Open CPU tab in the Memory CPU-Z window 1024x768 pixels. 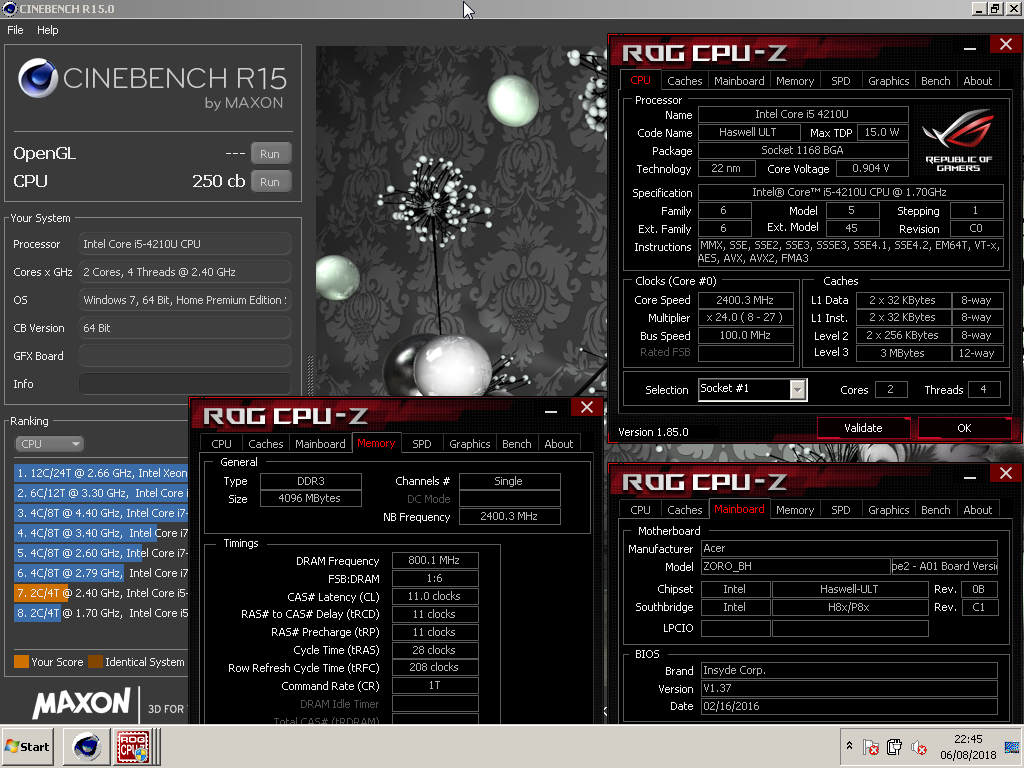point(221,444)
